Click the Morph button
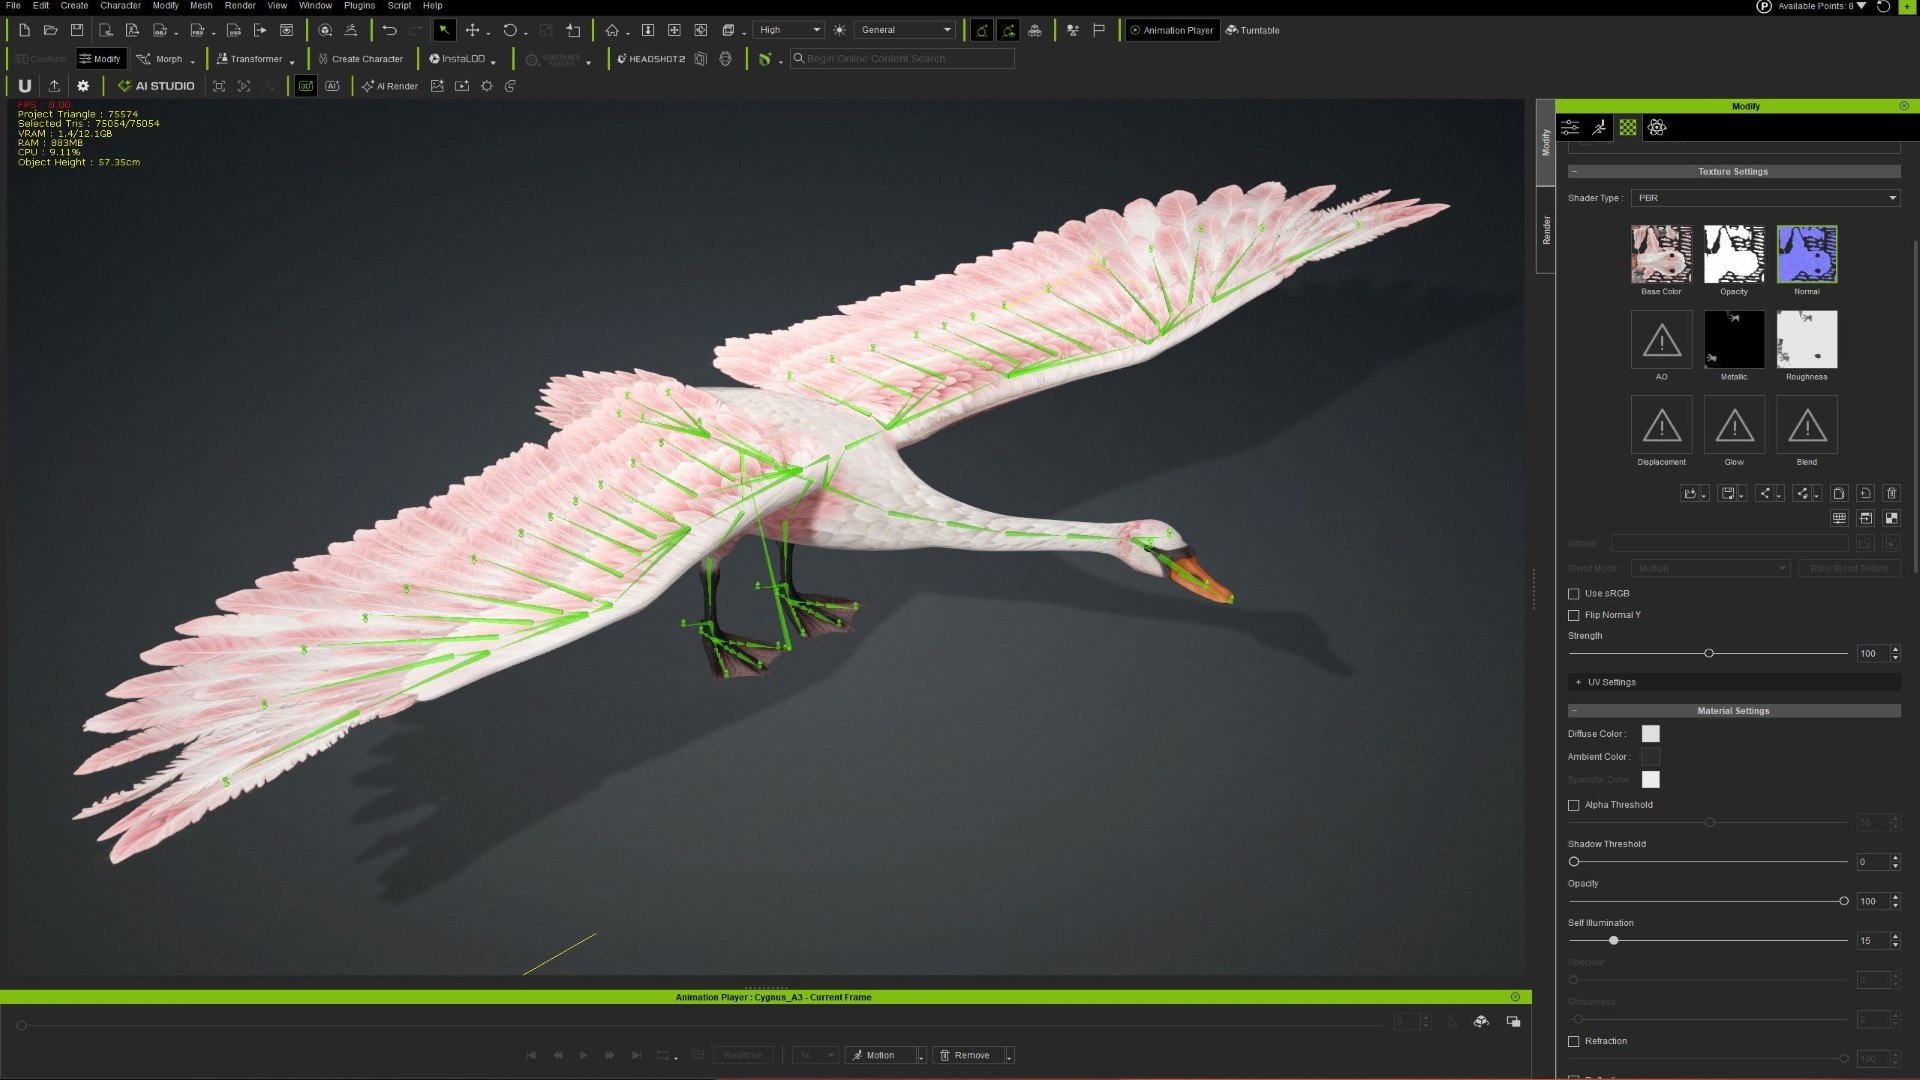1920x1080 pixels. [x=161, y=59]
